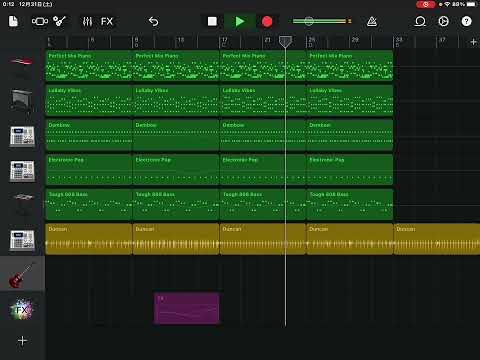Select the Electronic Pop drum machine icon
This screenshot has width=480, height=360.
tap(22, 171)
